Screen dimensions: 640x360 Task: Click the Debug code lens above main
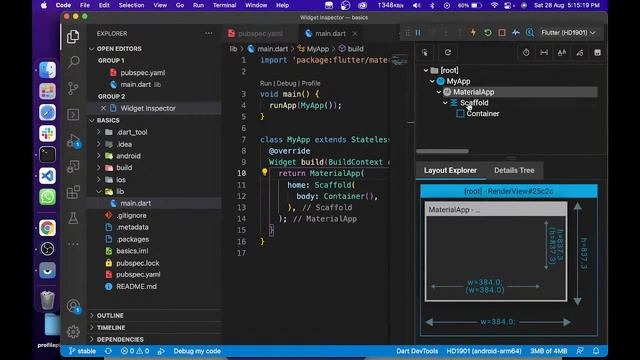pos(286,83)
